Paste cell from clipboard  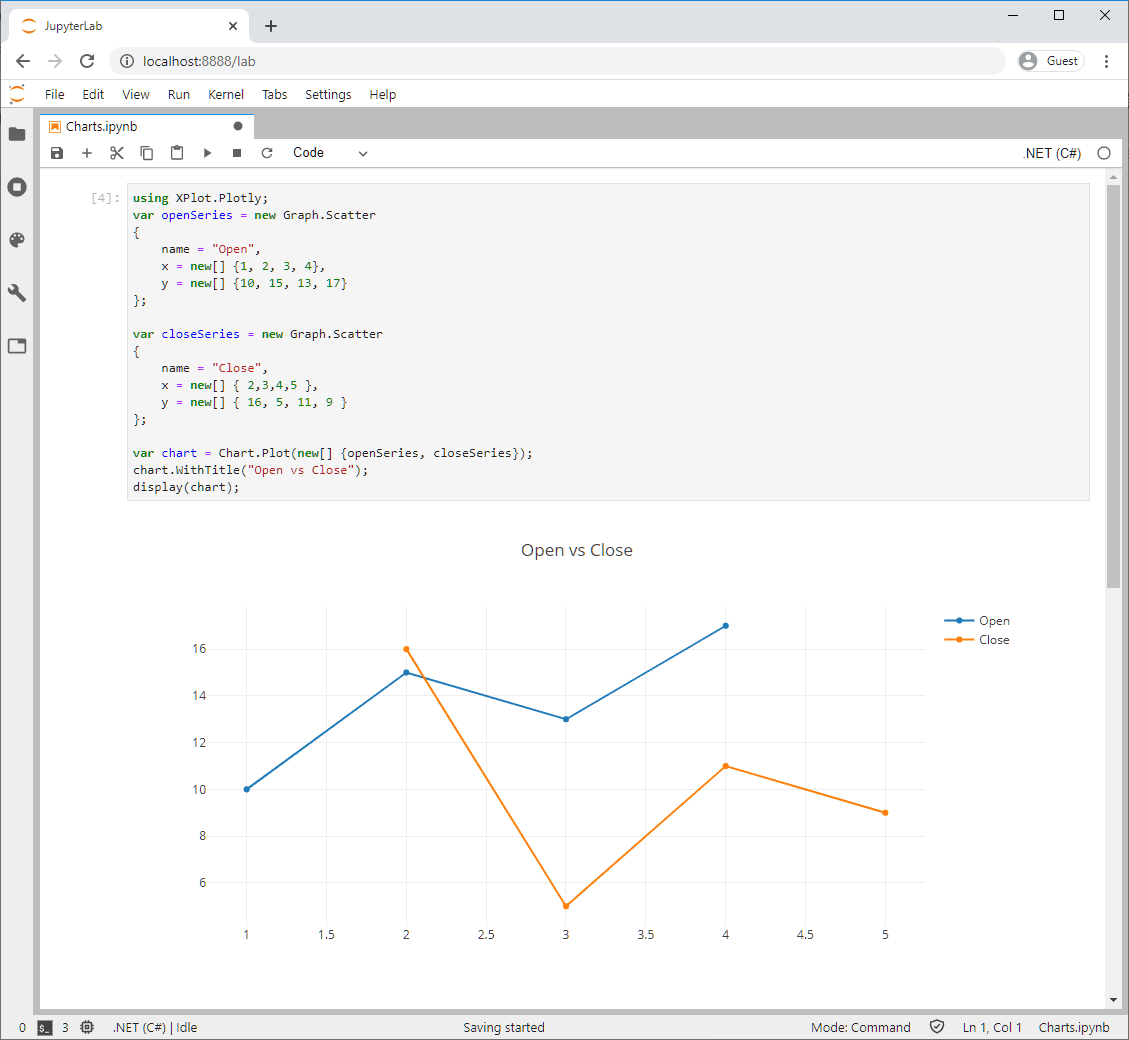coord(177,153)
